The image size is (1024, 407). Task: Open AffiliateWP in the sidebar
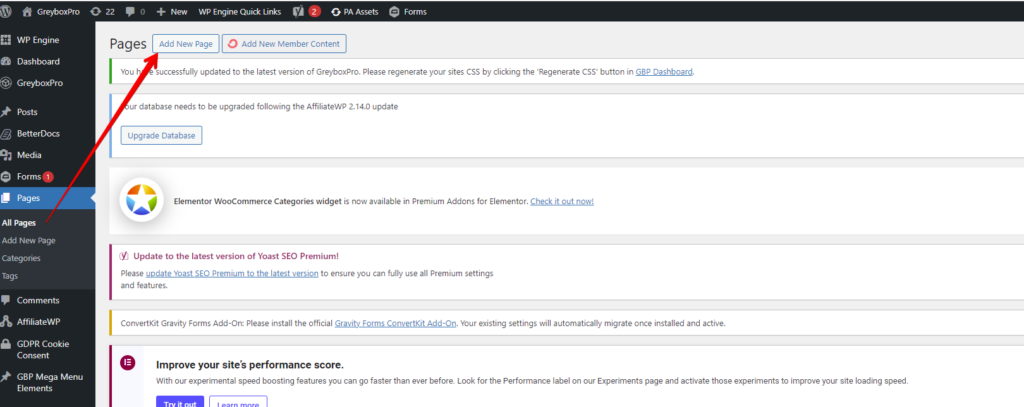[x=39, y=321]
